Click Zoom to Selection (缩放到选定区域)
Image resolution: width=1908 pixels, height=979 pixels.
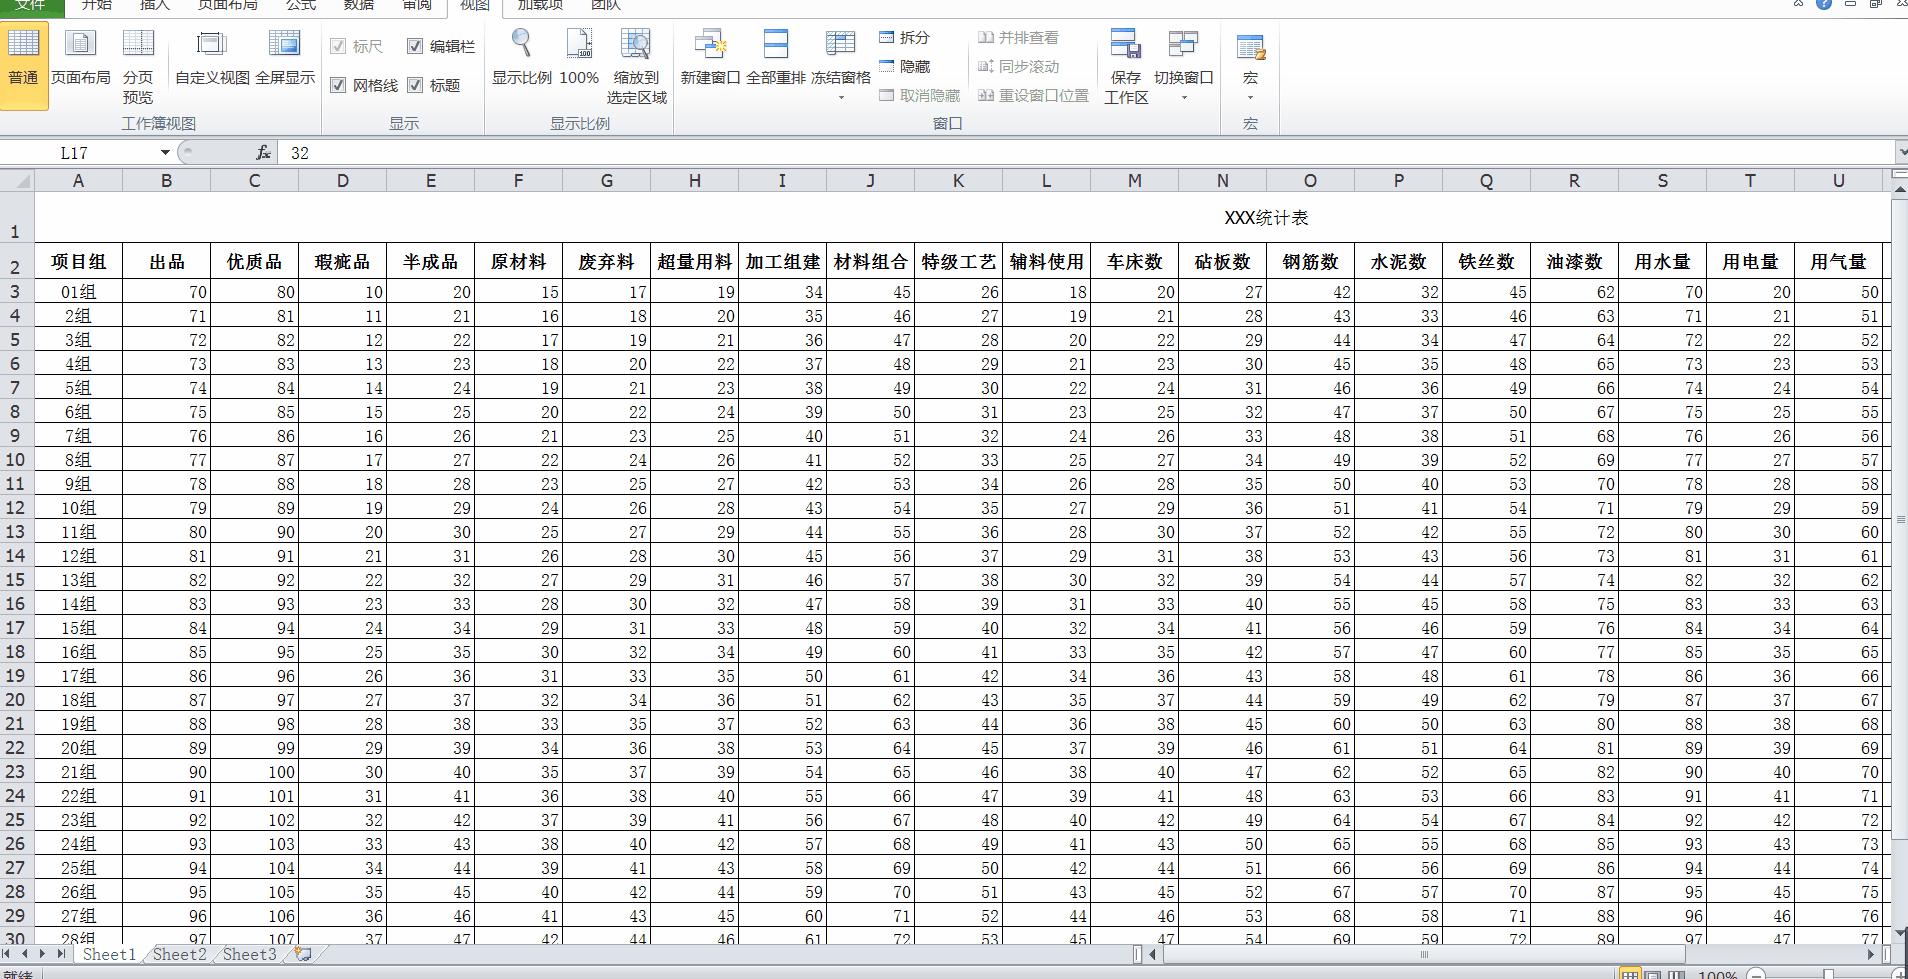(x=636, y=62)
